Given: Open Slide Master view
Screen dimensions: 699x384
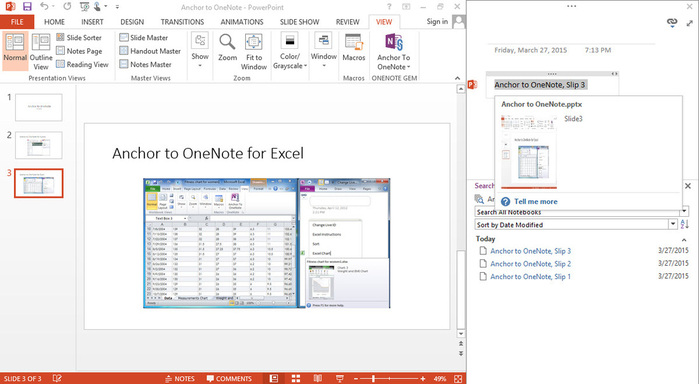Looking at the screenshot, I should click(x=144, y=37).
